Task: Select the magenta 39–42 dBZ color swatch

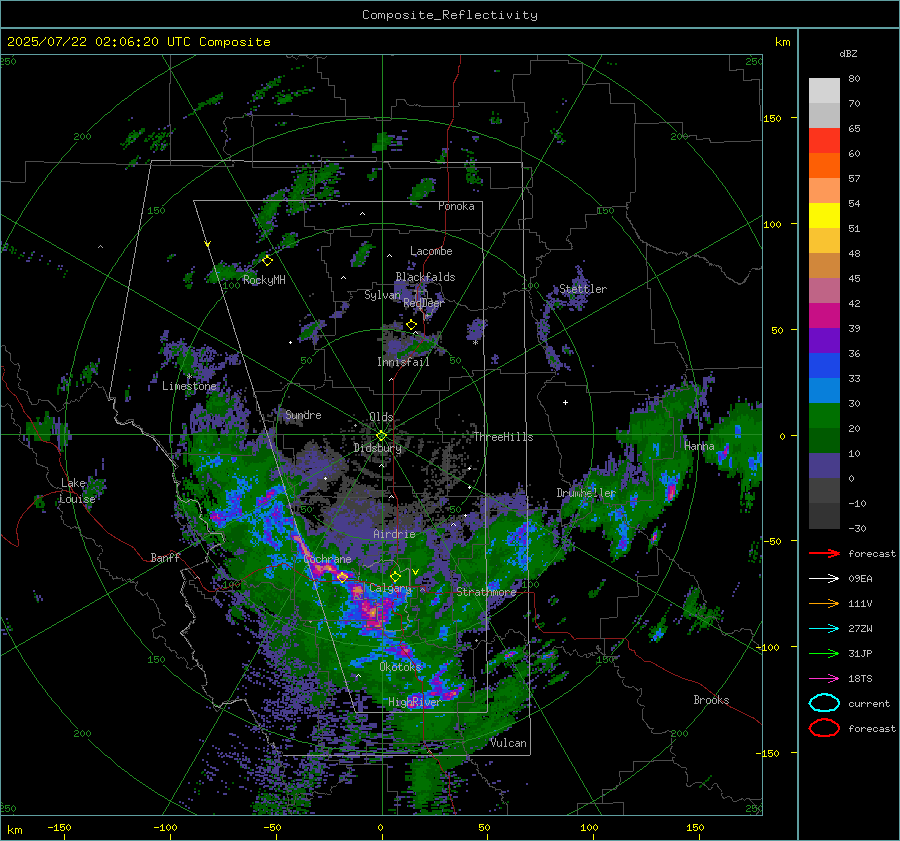Action: click(x=824, y=316)
